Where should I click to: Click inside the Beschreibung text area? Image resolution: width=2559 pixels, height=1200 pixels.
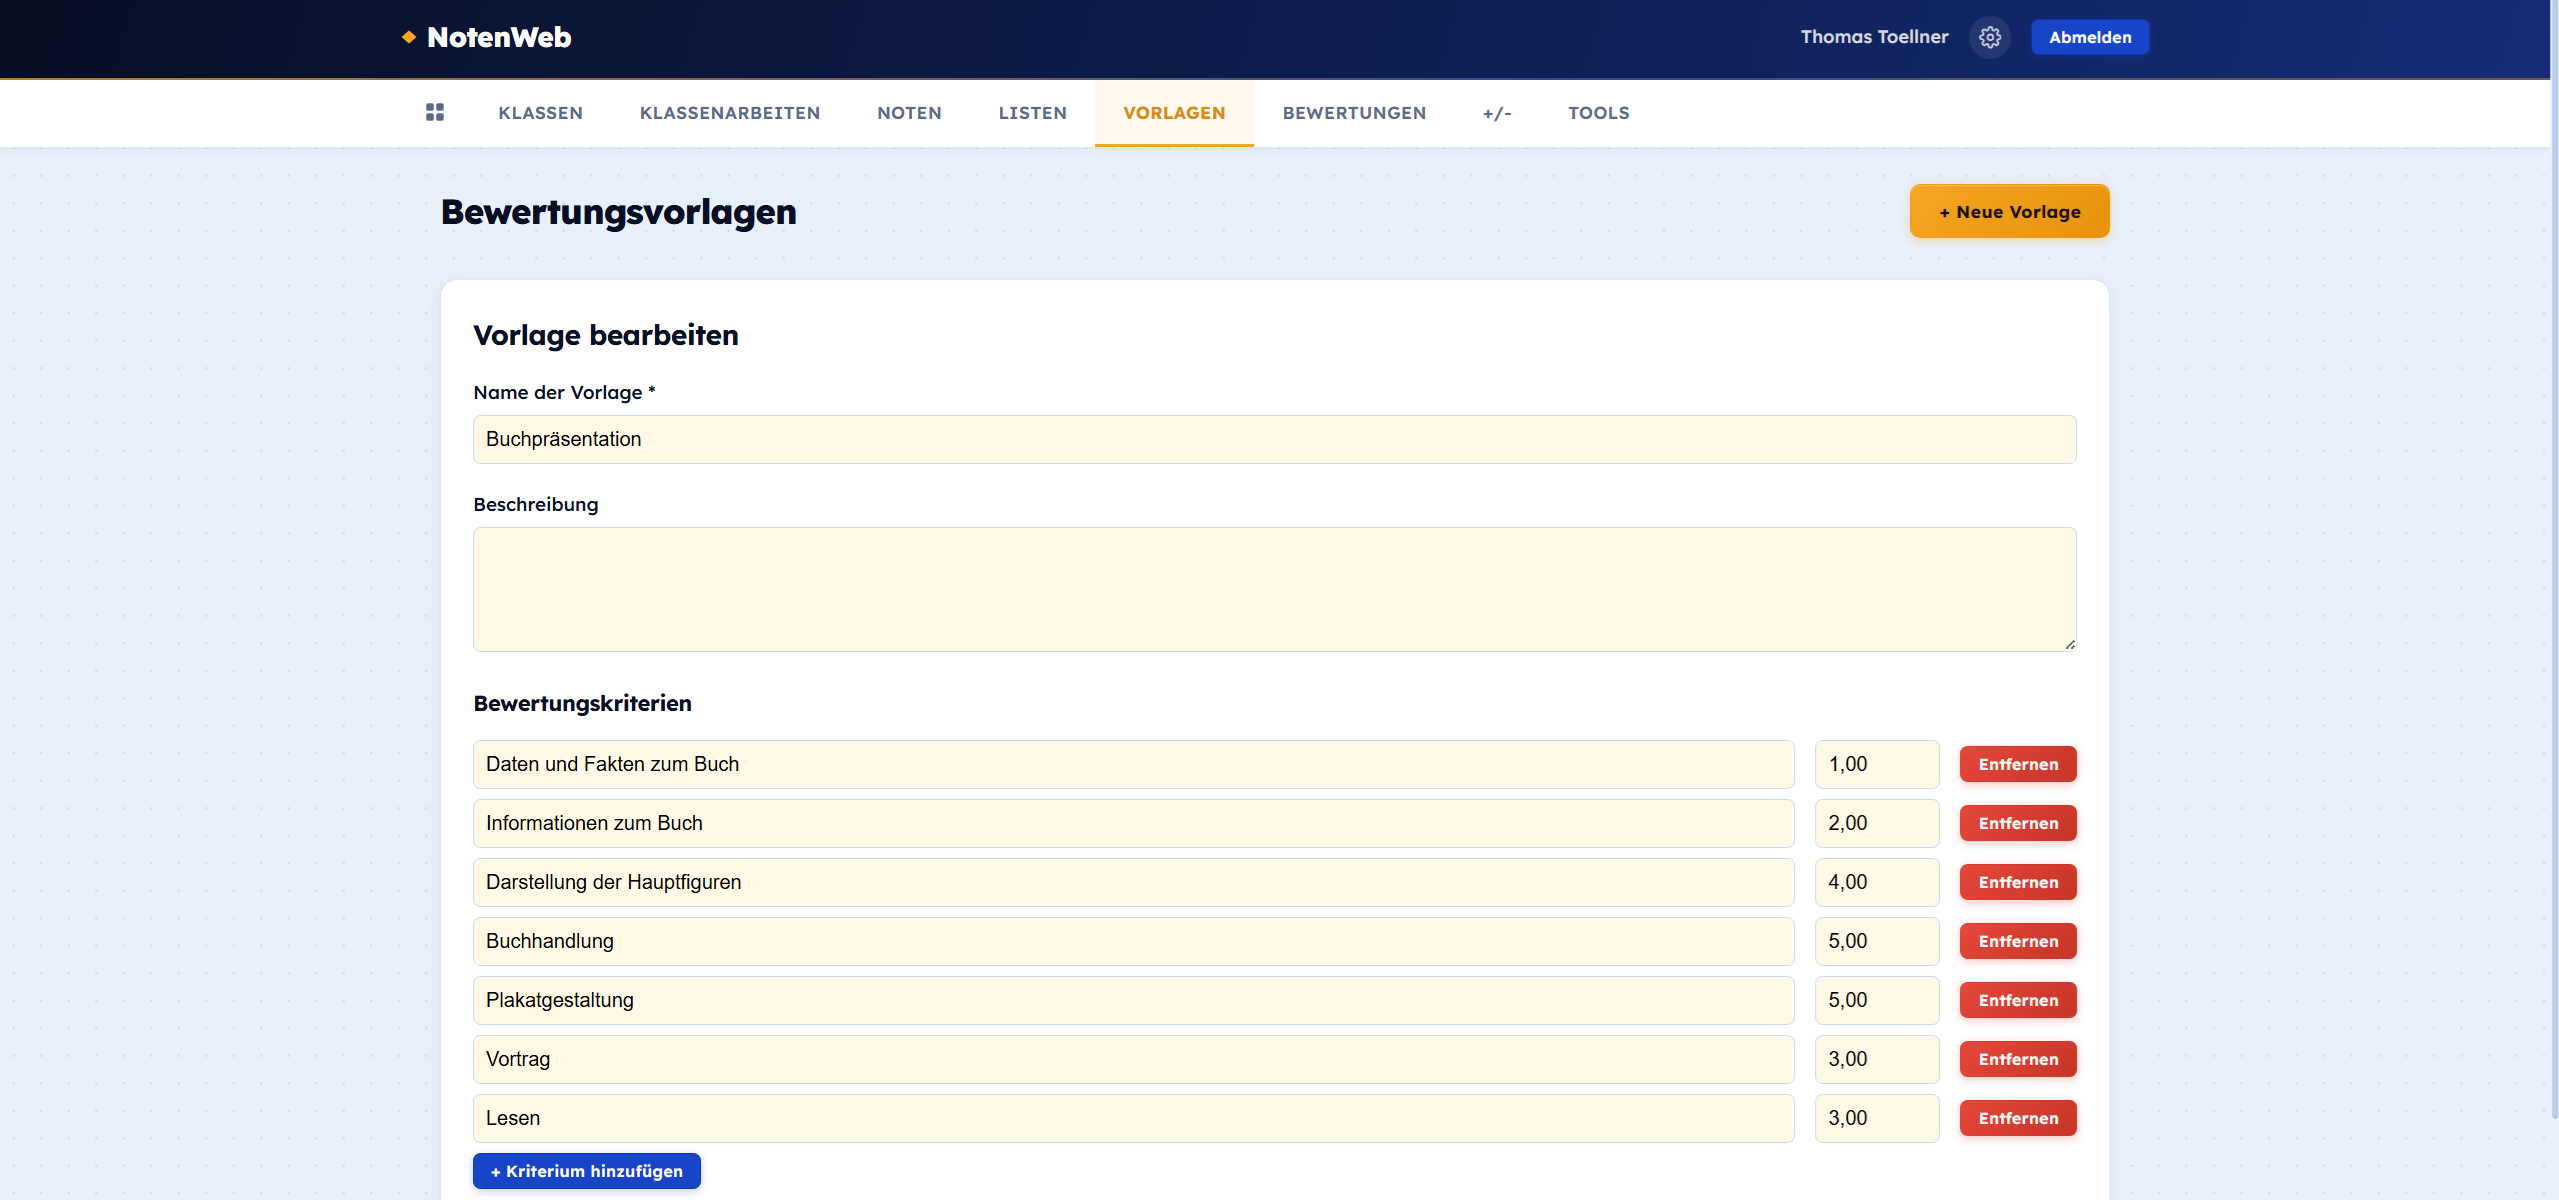(x=1274, y=589)
